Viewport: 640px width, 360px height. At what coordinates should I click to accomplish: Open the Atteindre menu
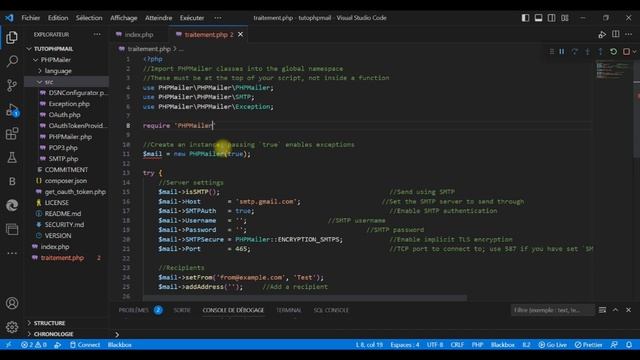[158, 18]
